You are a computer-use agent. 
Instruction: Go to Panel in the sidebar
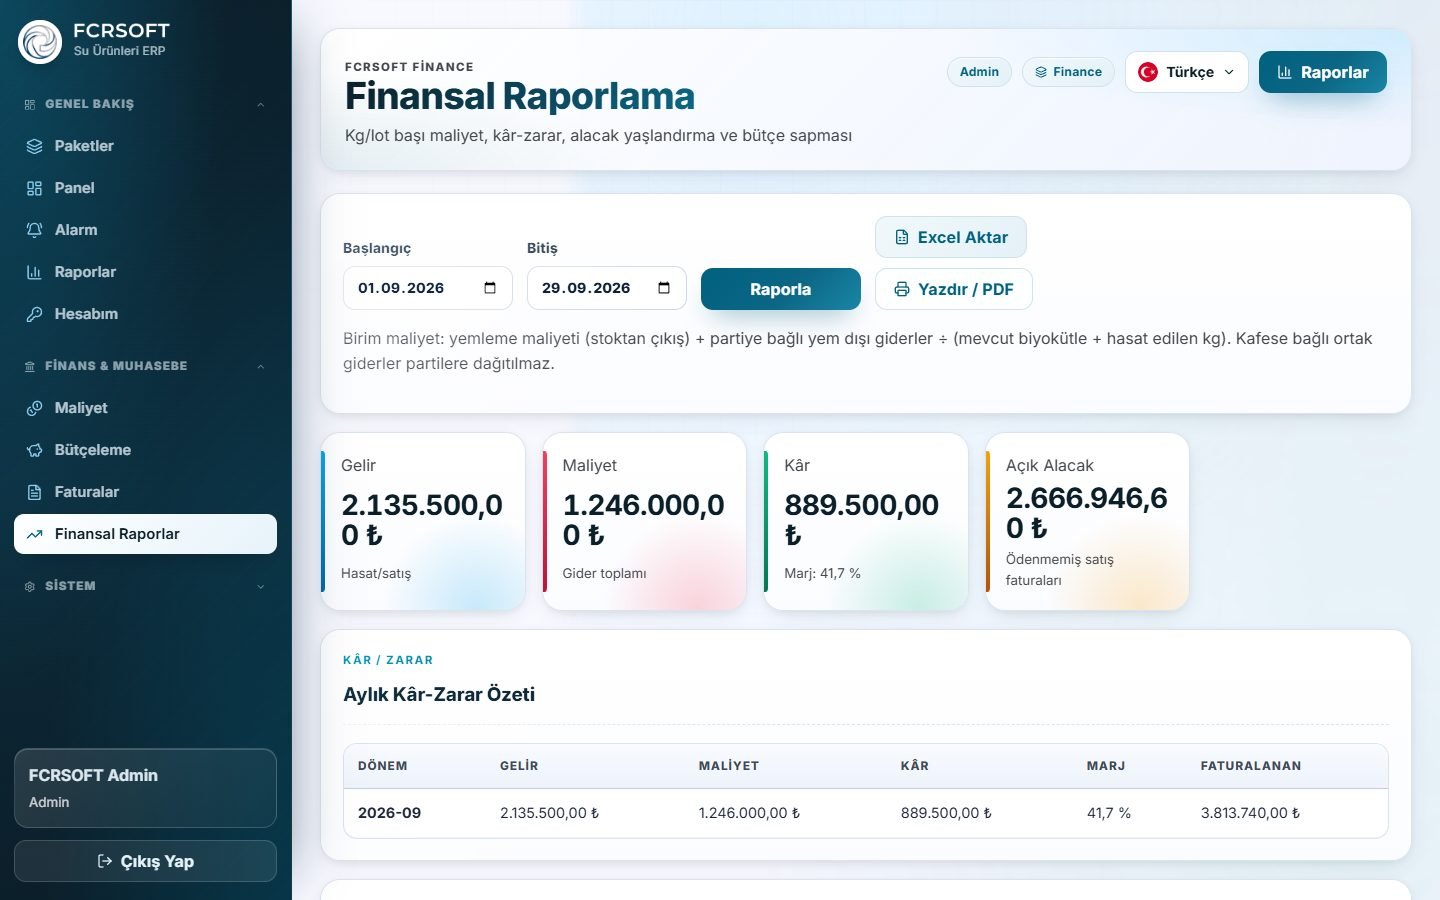[x=145, y=188]
